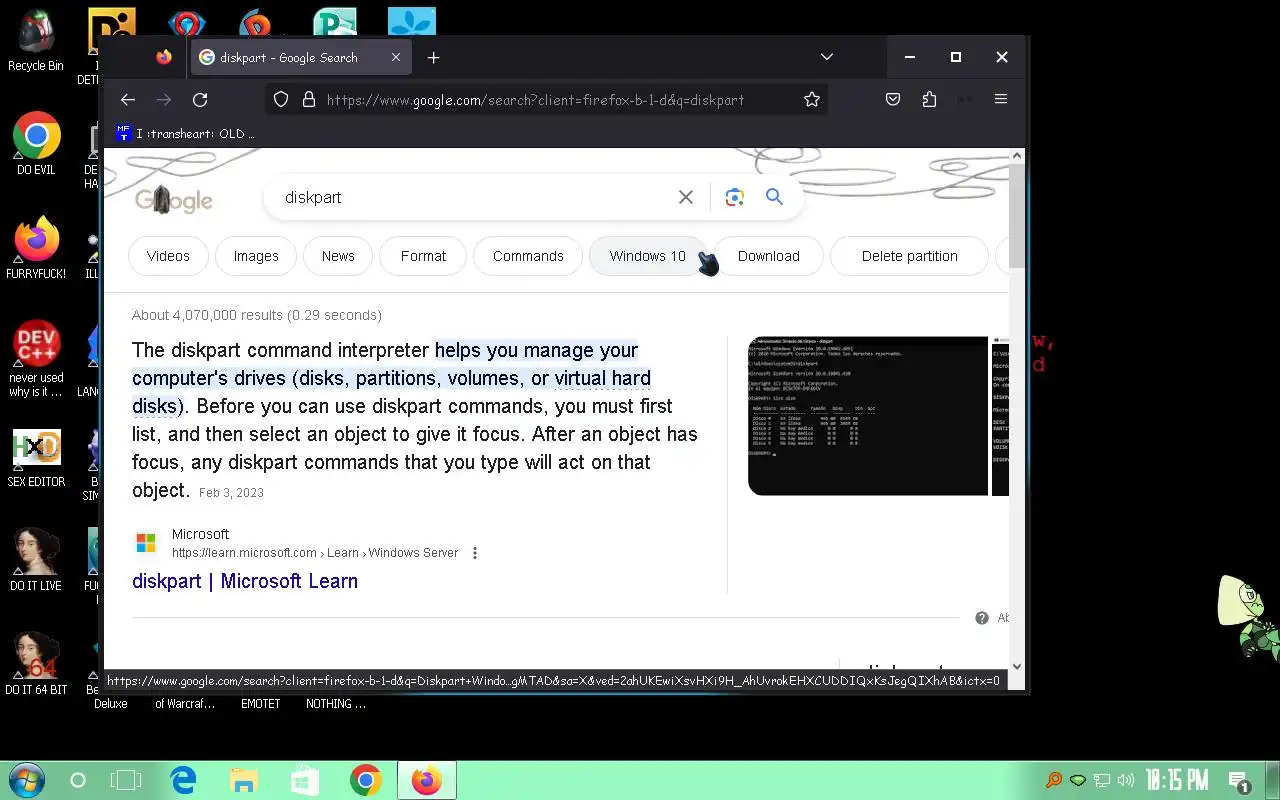Screen dimensions: 1280x800
Task: Select the Windows 10 search chip
Action: (648, 256)
